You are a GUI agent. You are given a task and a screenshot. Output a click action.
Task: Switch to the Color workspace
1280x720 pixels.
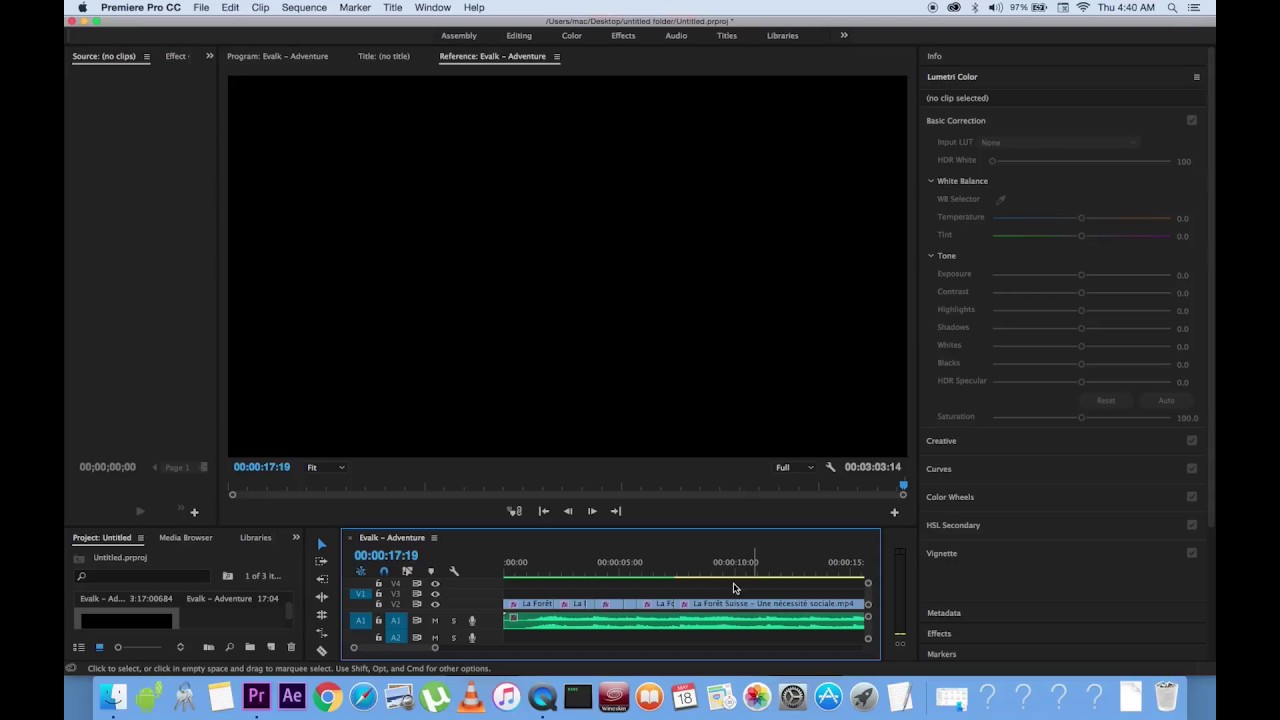[572, 36]
